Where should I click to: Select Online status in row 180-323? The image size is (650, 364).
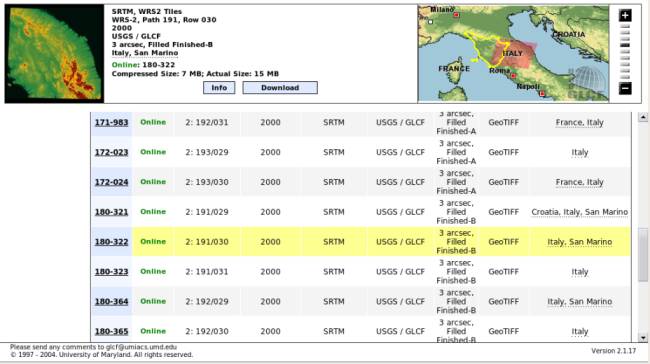click(153, 272)
